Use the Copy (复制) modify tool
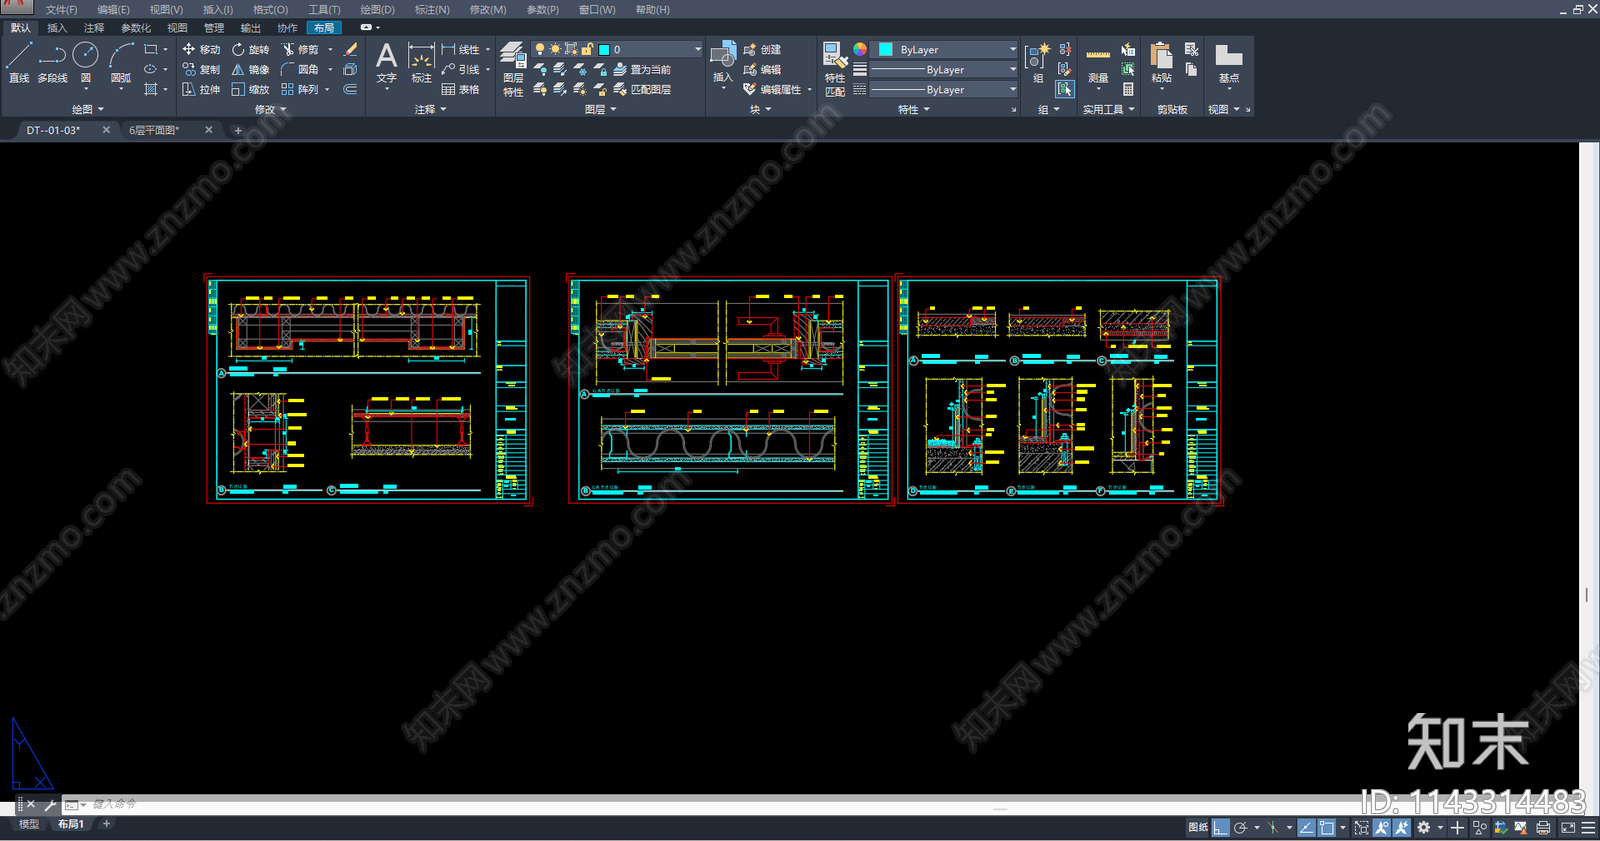Viewport: 1600px width, 841px height. [201, 69]
